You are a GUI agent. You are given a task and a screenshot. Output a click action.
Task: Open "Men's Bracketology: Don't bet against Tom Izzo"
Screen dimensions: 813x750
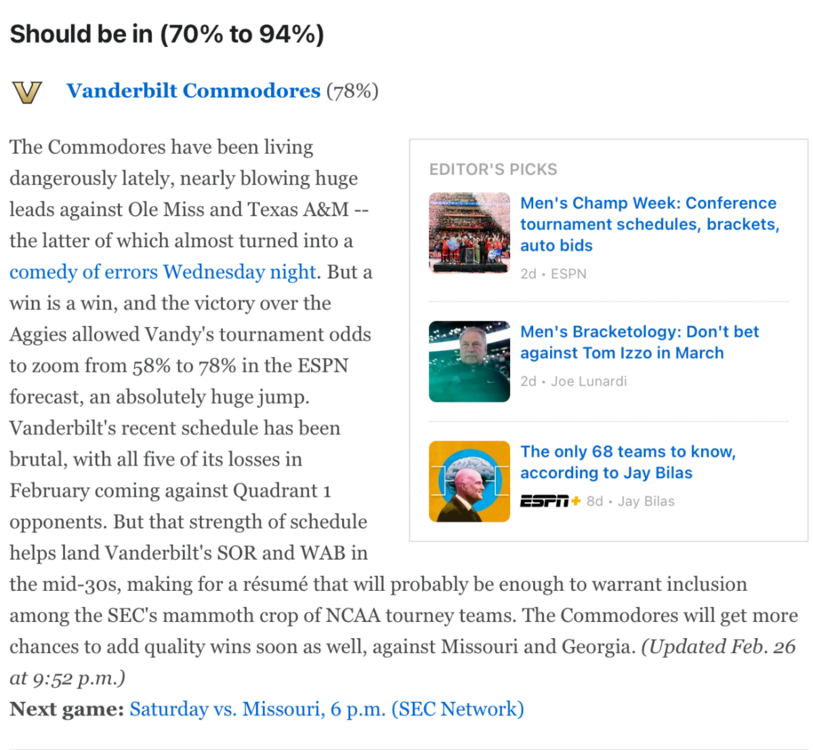tap(641, 342)
